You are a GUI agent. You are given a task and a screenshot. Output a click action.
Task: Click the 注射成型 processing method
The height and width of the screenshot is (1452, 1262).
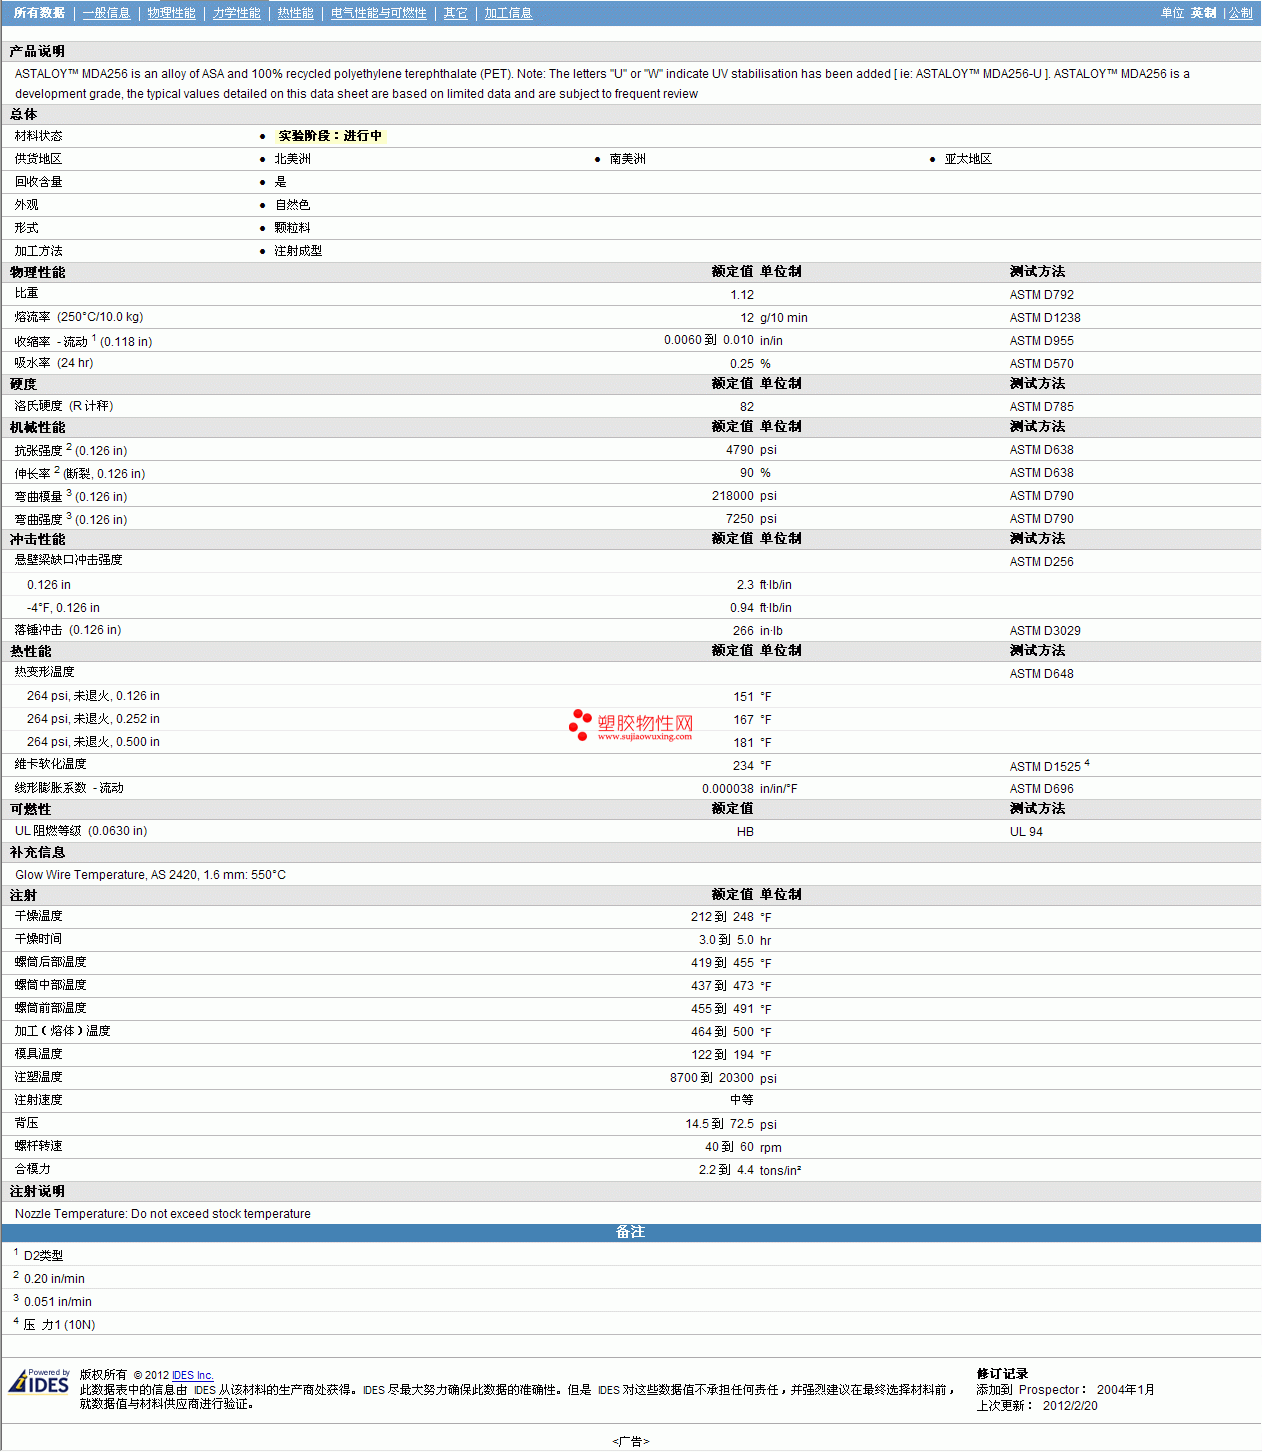[x=298, y=251]
